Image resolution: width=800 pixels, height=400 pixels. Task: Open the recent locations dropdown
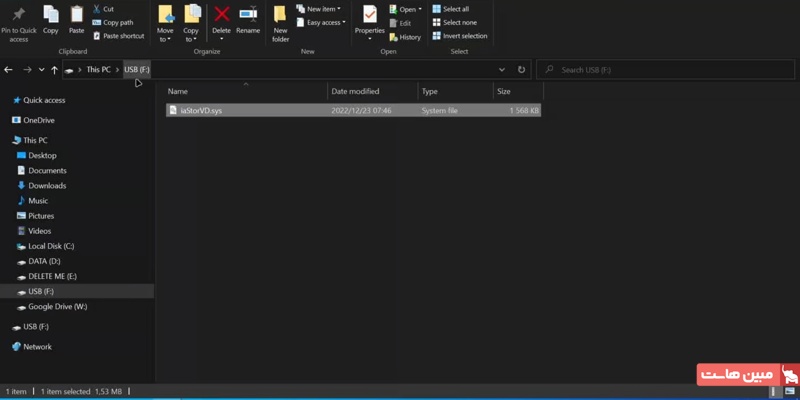pyautogui.click(x=41, y=70)
